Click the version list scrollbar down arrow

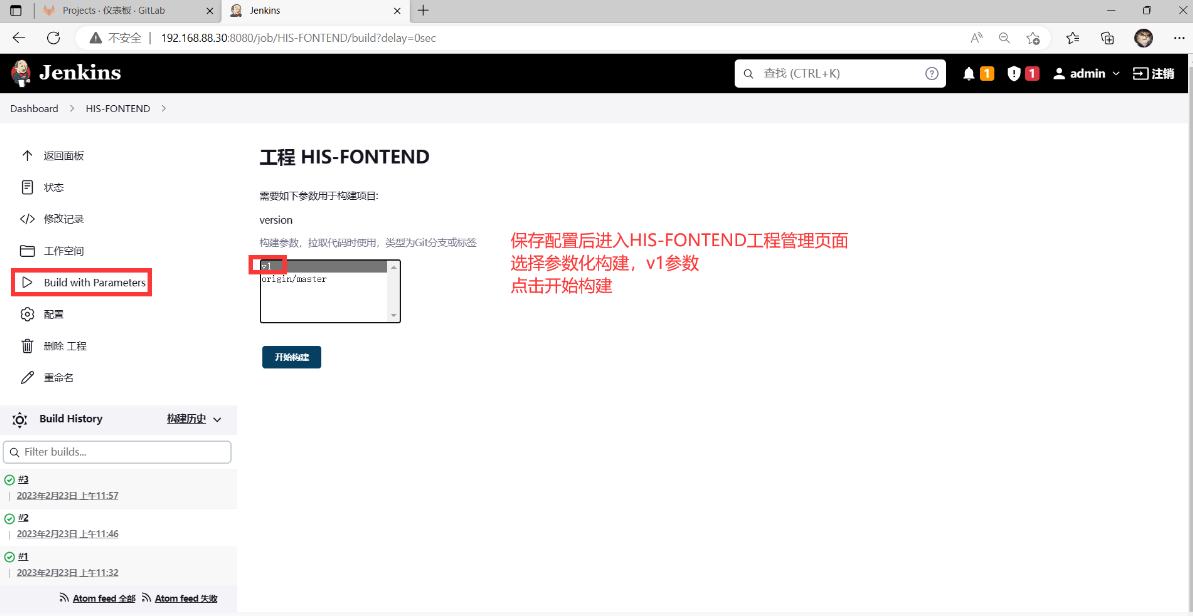[x=394, y=315]
